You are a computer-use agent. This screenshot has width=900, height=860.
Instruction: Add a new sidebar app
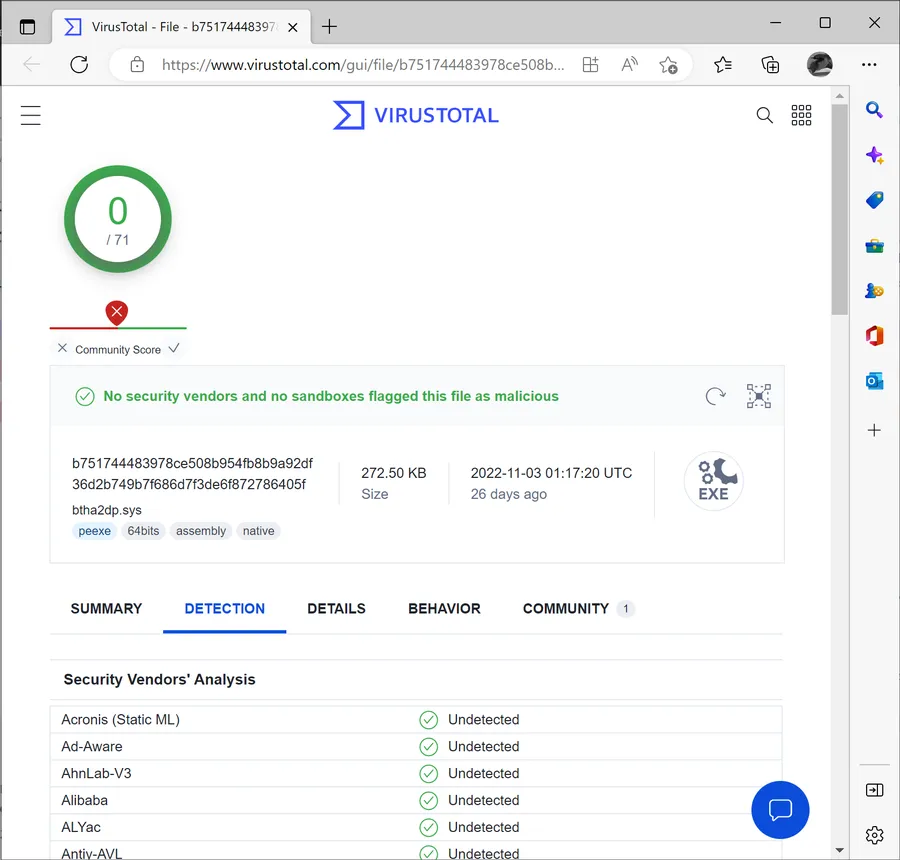(x=874, y=430)
